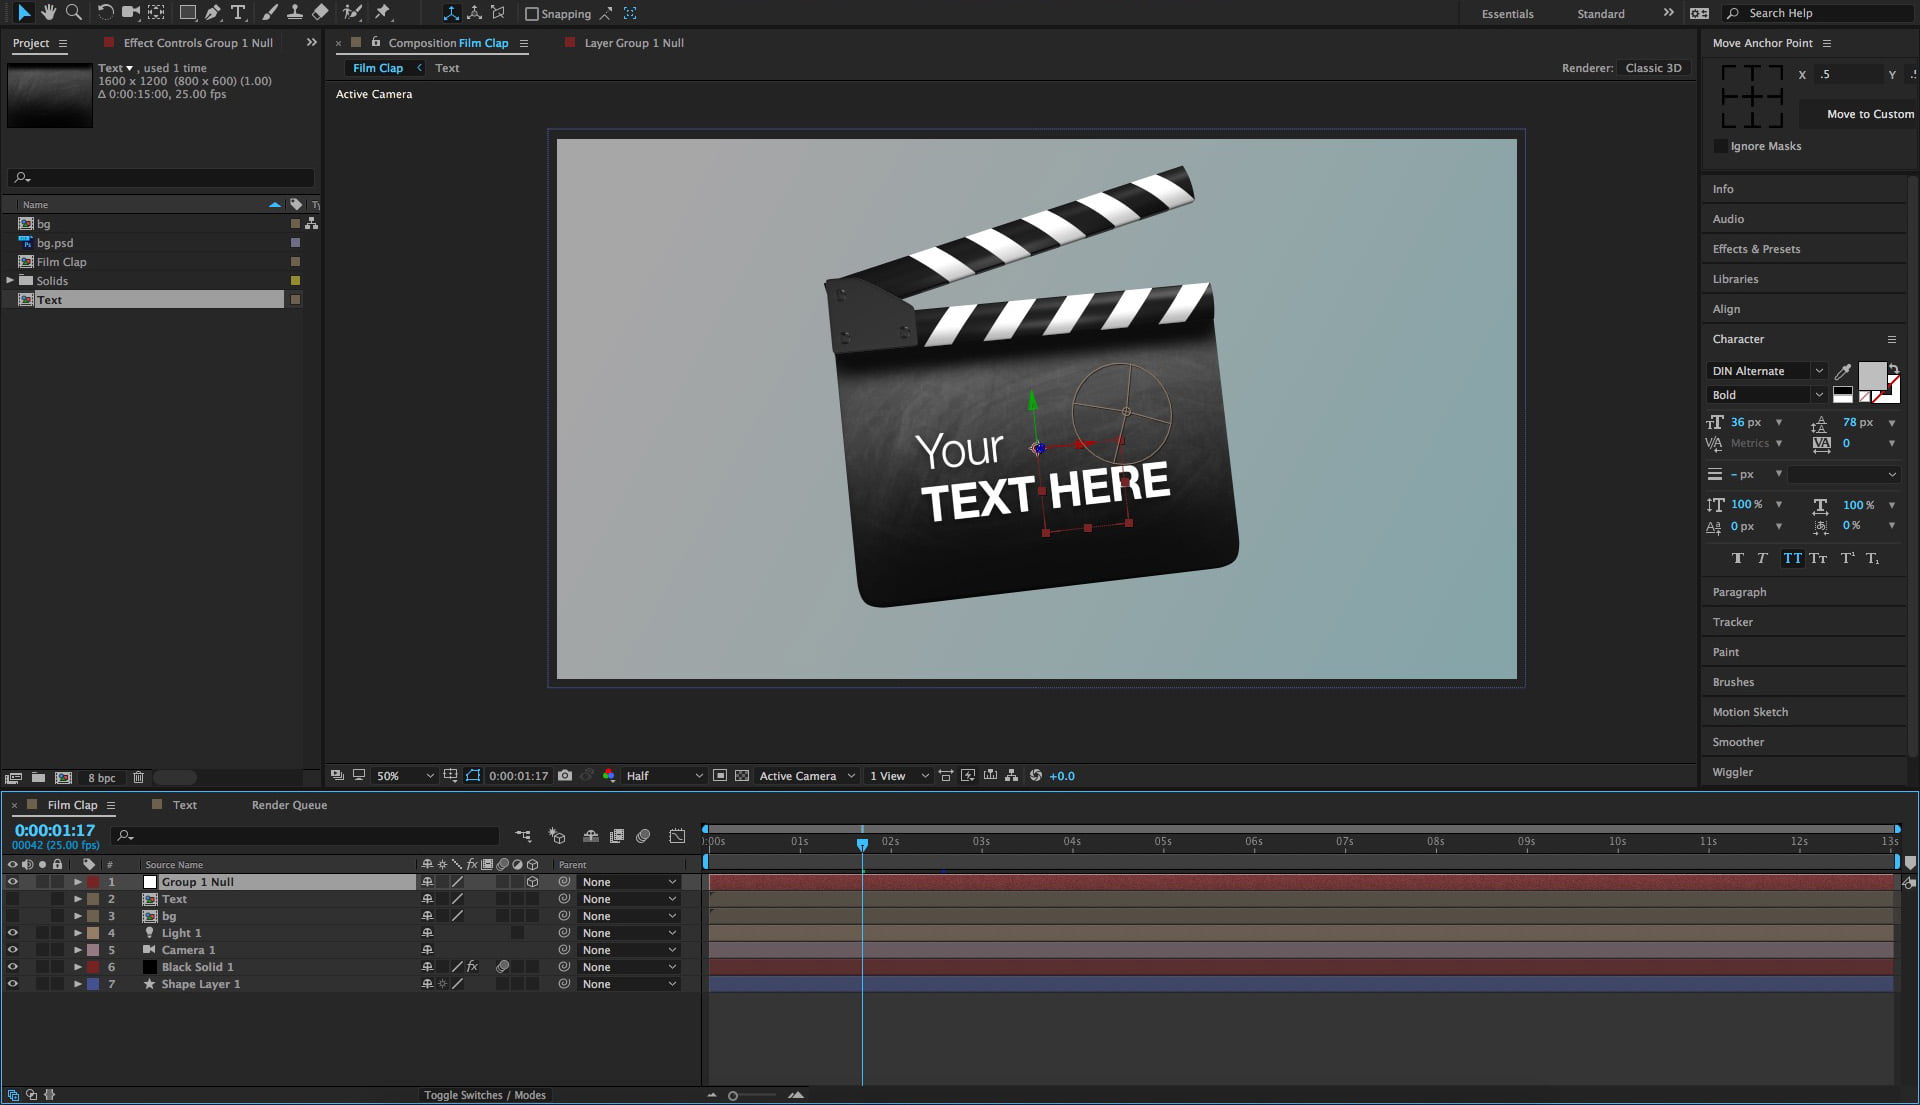
Task: Open the Classic 3D renderer button
Action: pos(1653,68)
